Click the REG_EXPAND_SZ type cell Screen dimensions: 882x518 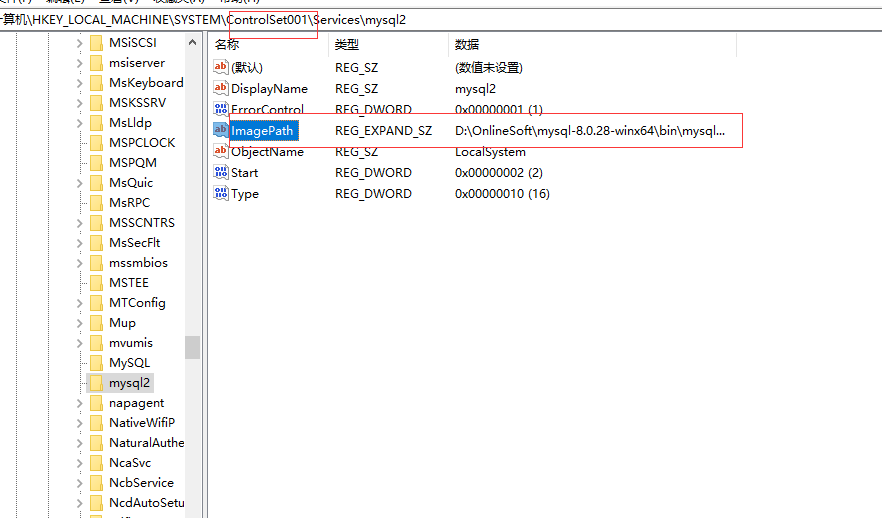(x=384, y=130)
